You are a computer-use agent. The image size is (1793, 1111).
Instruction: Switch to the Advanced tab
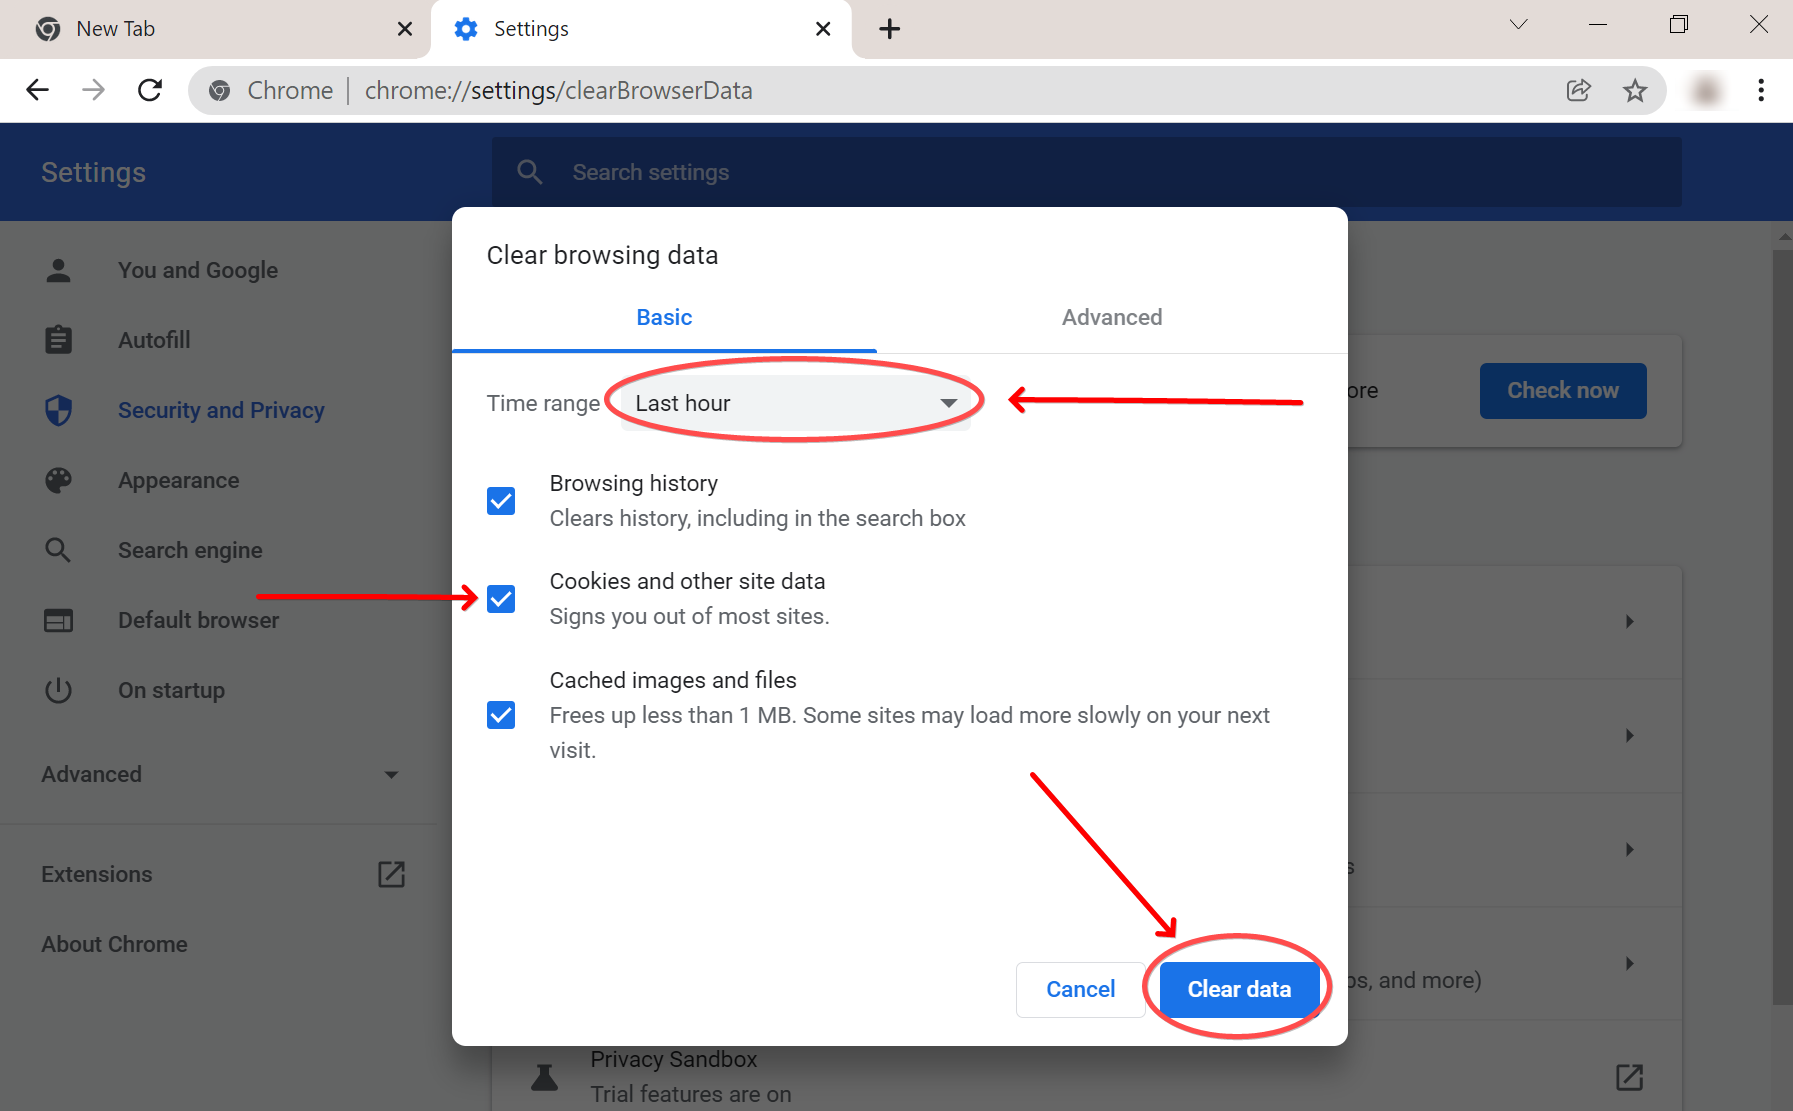(x=1111, y=317)
